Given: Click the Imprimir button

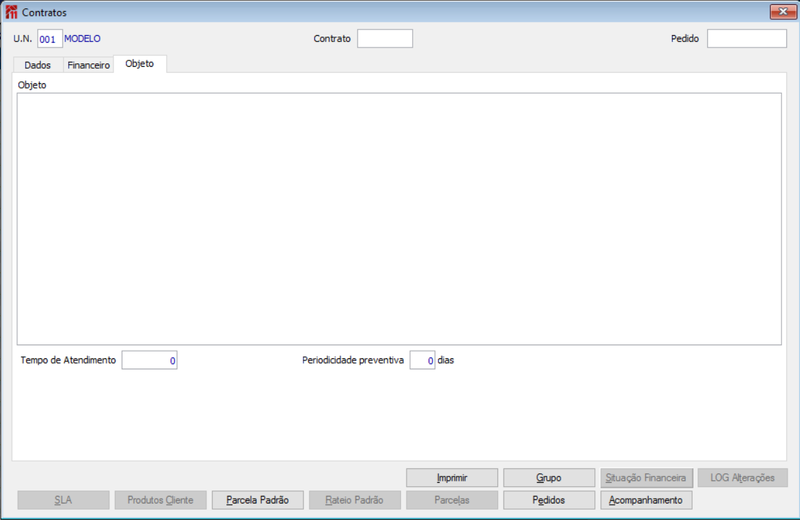Looking at the screenshot, I should coord(452,478).
